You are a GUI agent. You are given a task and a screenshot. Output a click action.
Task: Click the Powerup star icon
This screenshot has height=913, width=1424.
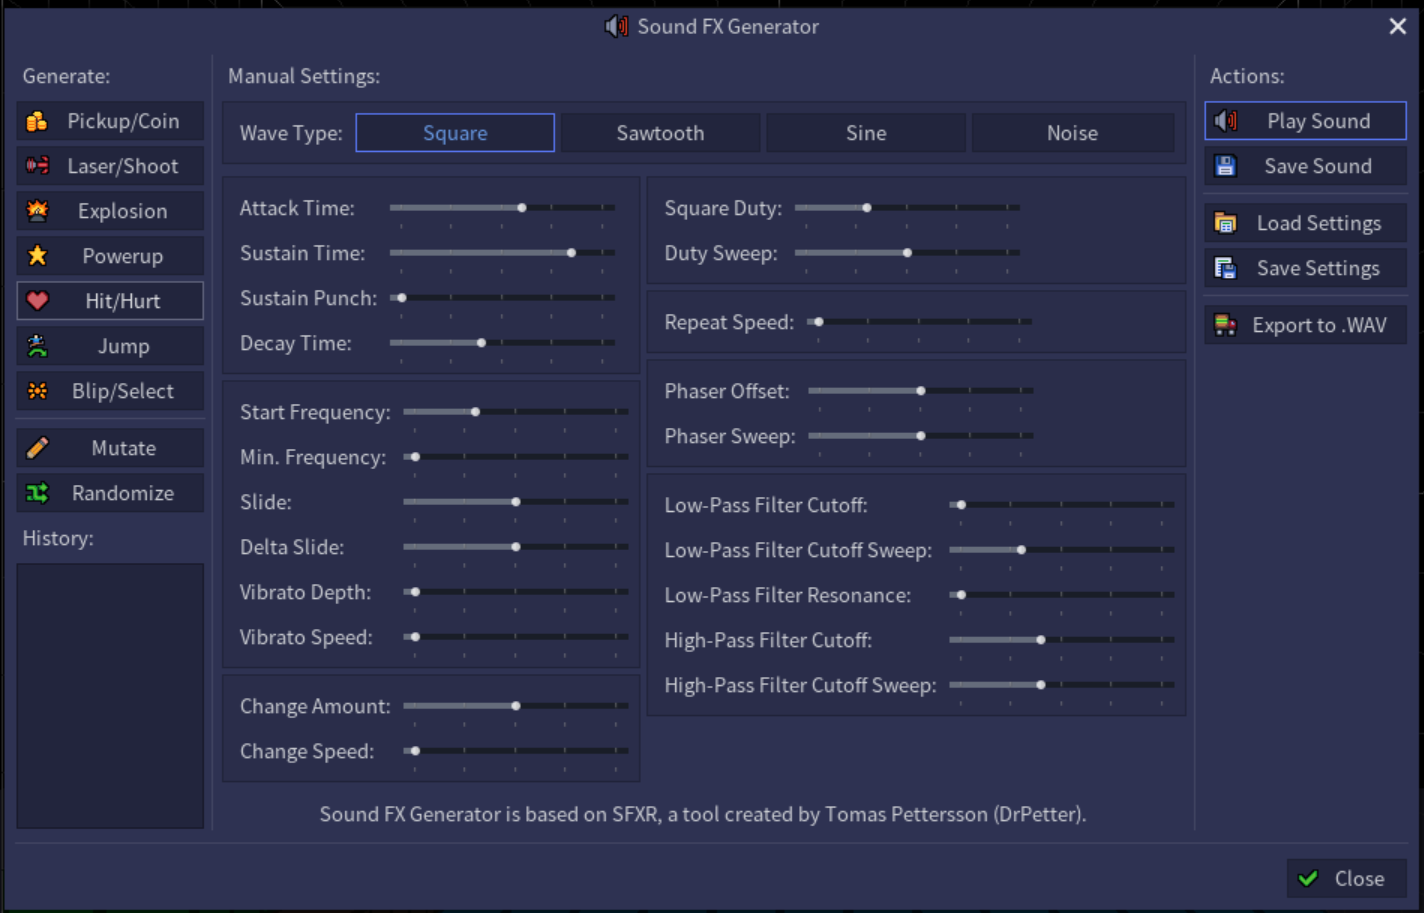click(37, 256)
